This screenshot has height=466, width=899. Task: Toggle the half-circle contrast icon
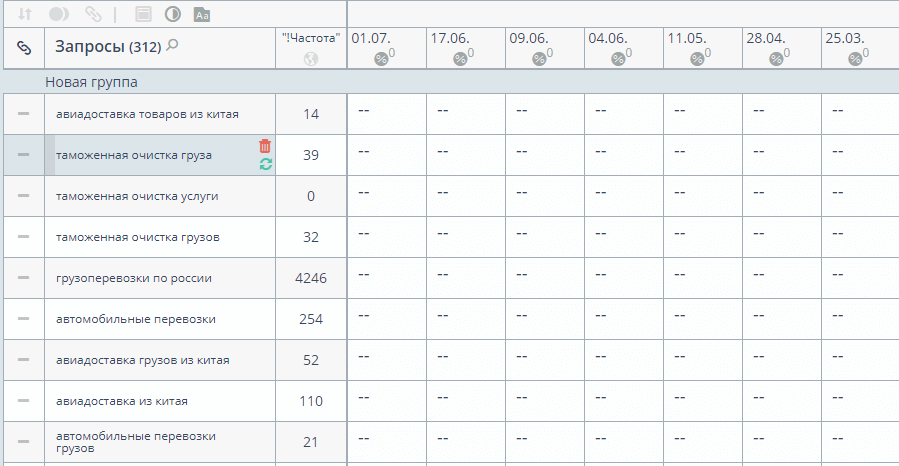[173, 14]
